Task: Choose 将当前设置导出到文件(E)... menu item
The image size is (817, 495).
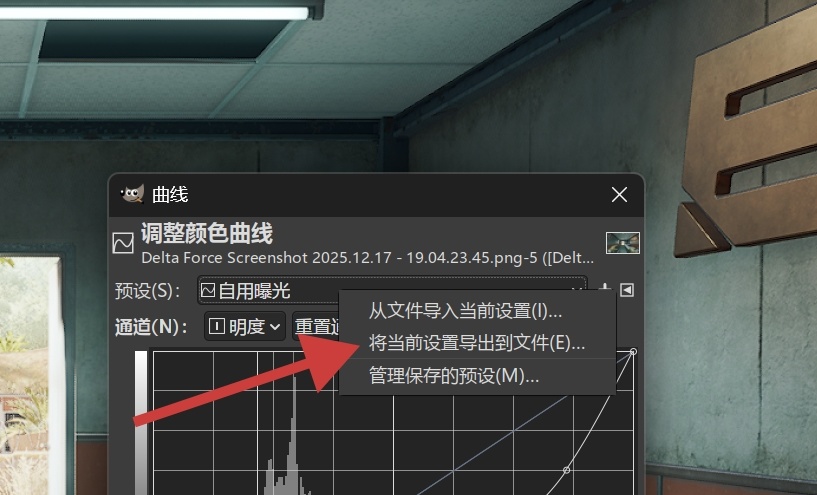Action: pos(477,343)
